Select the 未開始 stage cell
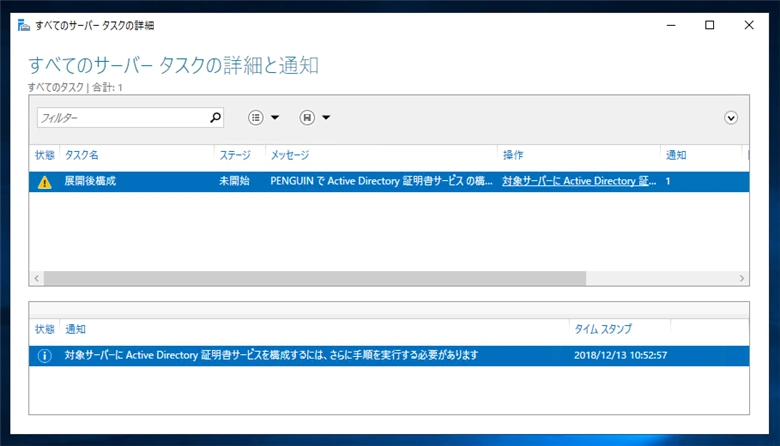This screenshot has height=446, width=780. [x=234, y=181]
